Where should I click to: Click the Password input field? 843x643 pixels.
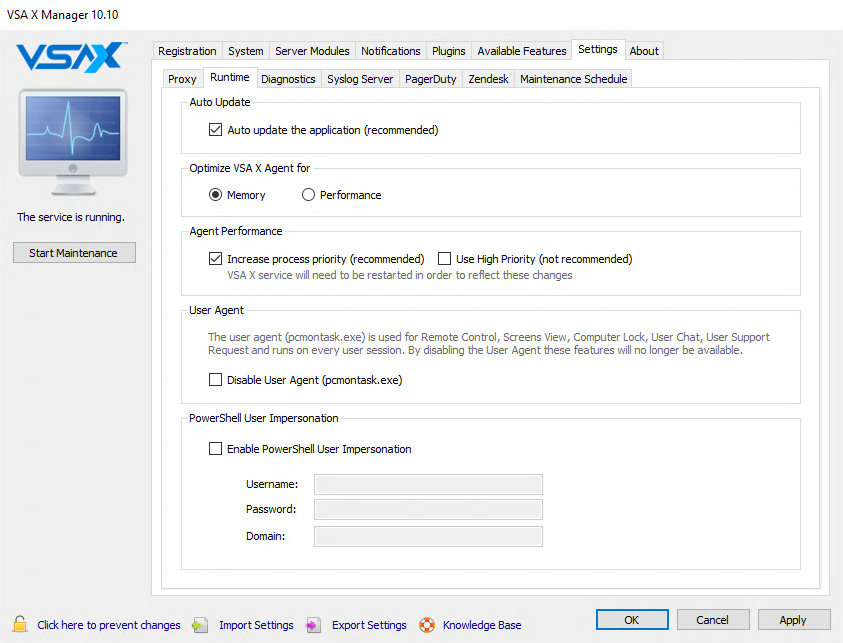pos(428,509)
